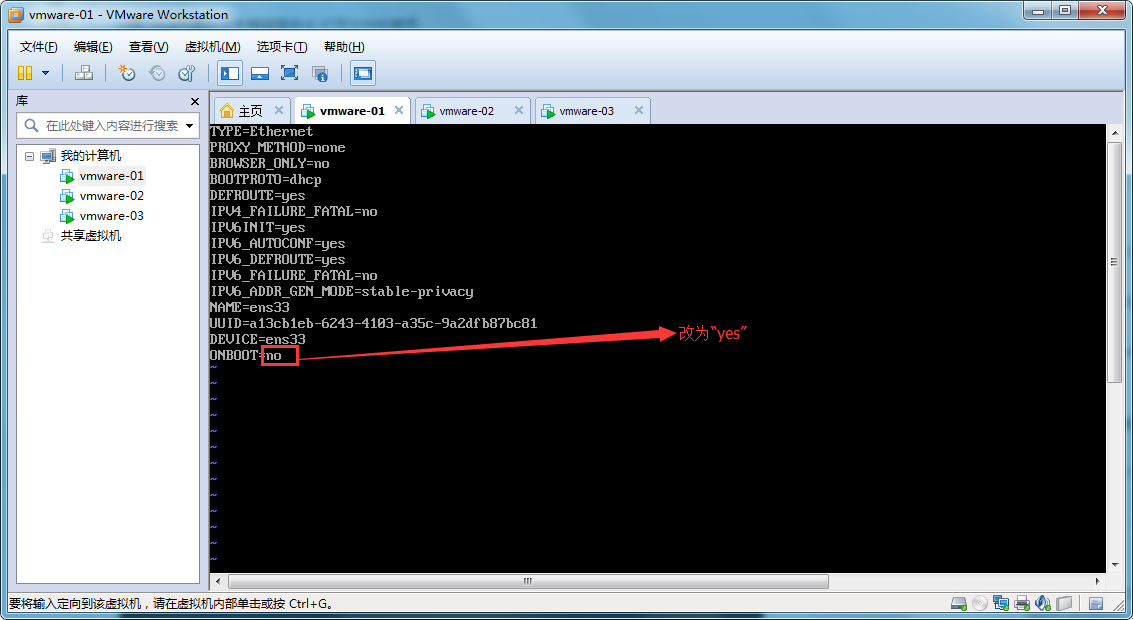Select vmware-03 in the library tree
The height and width of the screenshot is (620, 1133).
click(x=112, y=216)
